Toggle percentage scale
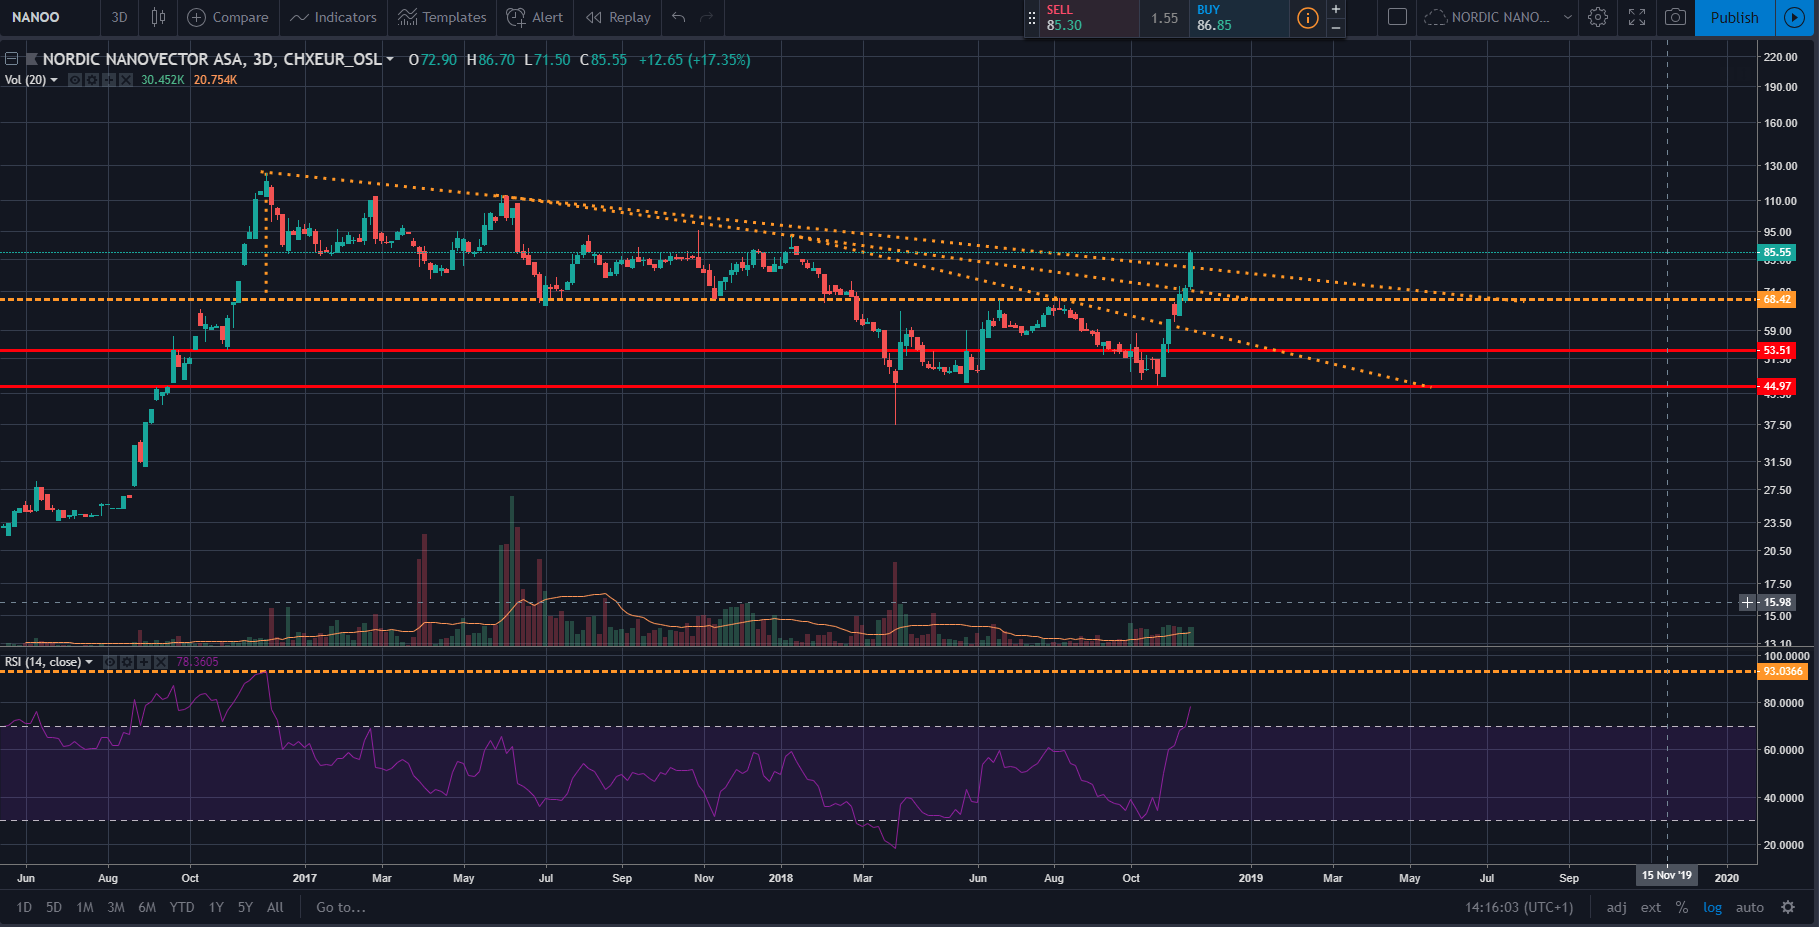 coord(1682,907)
